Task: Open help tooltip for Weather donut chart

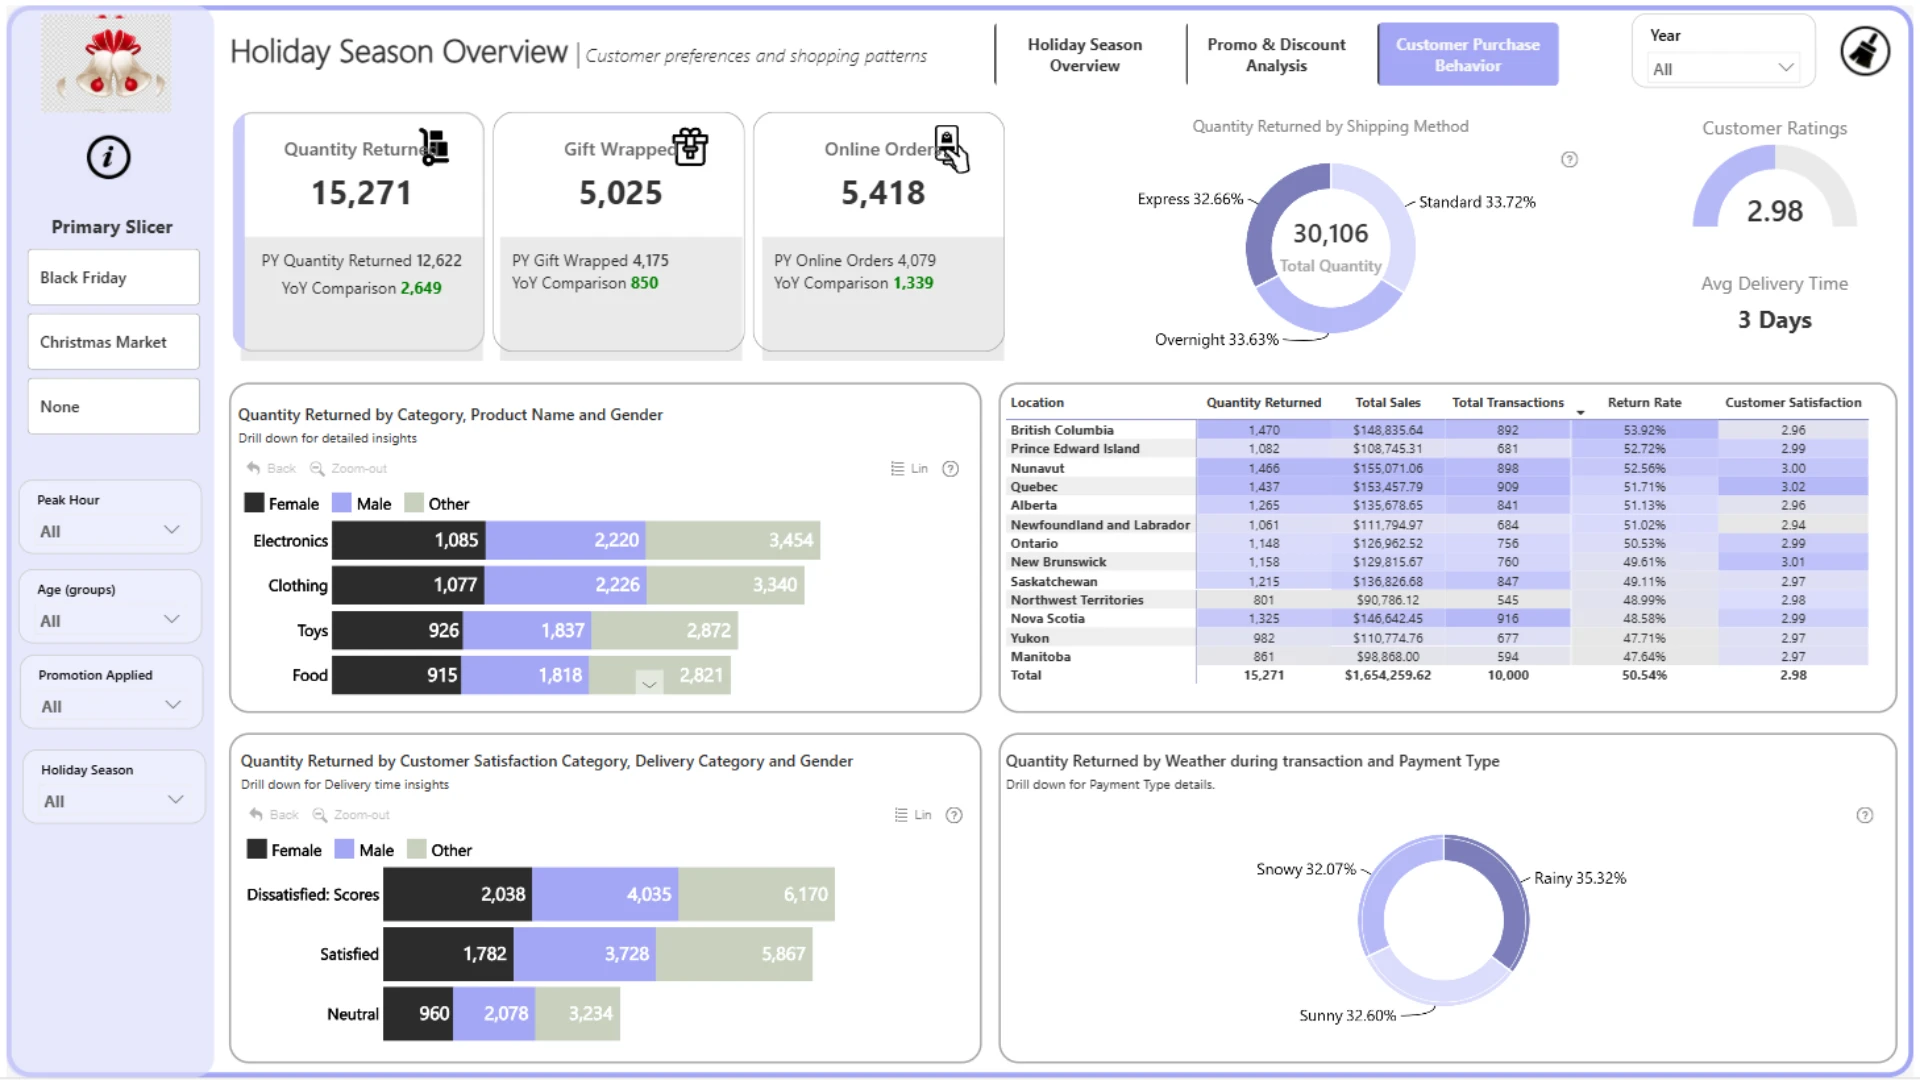Action: click(x=1865, y=815)
